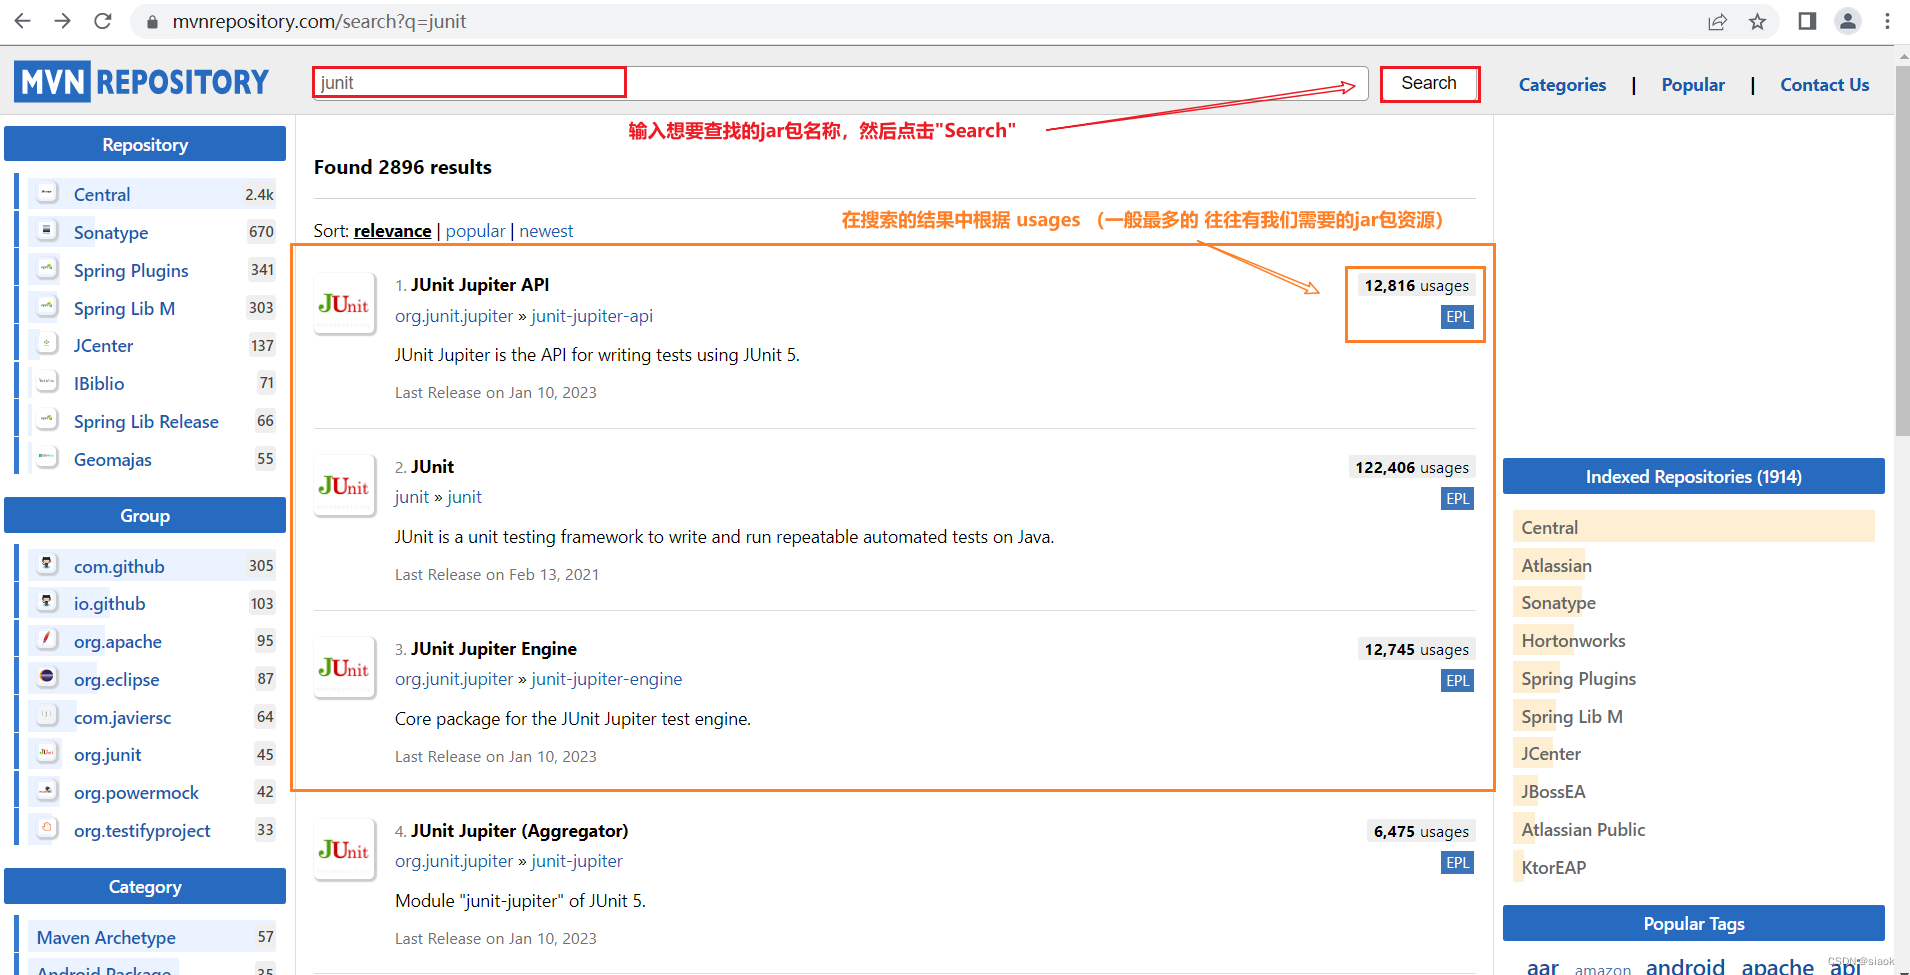
Task: Sort results by popular
Action: click(x=475, y=231)
